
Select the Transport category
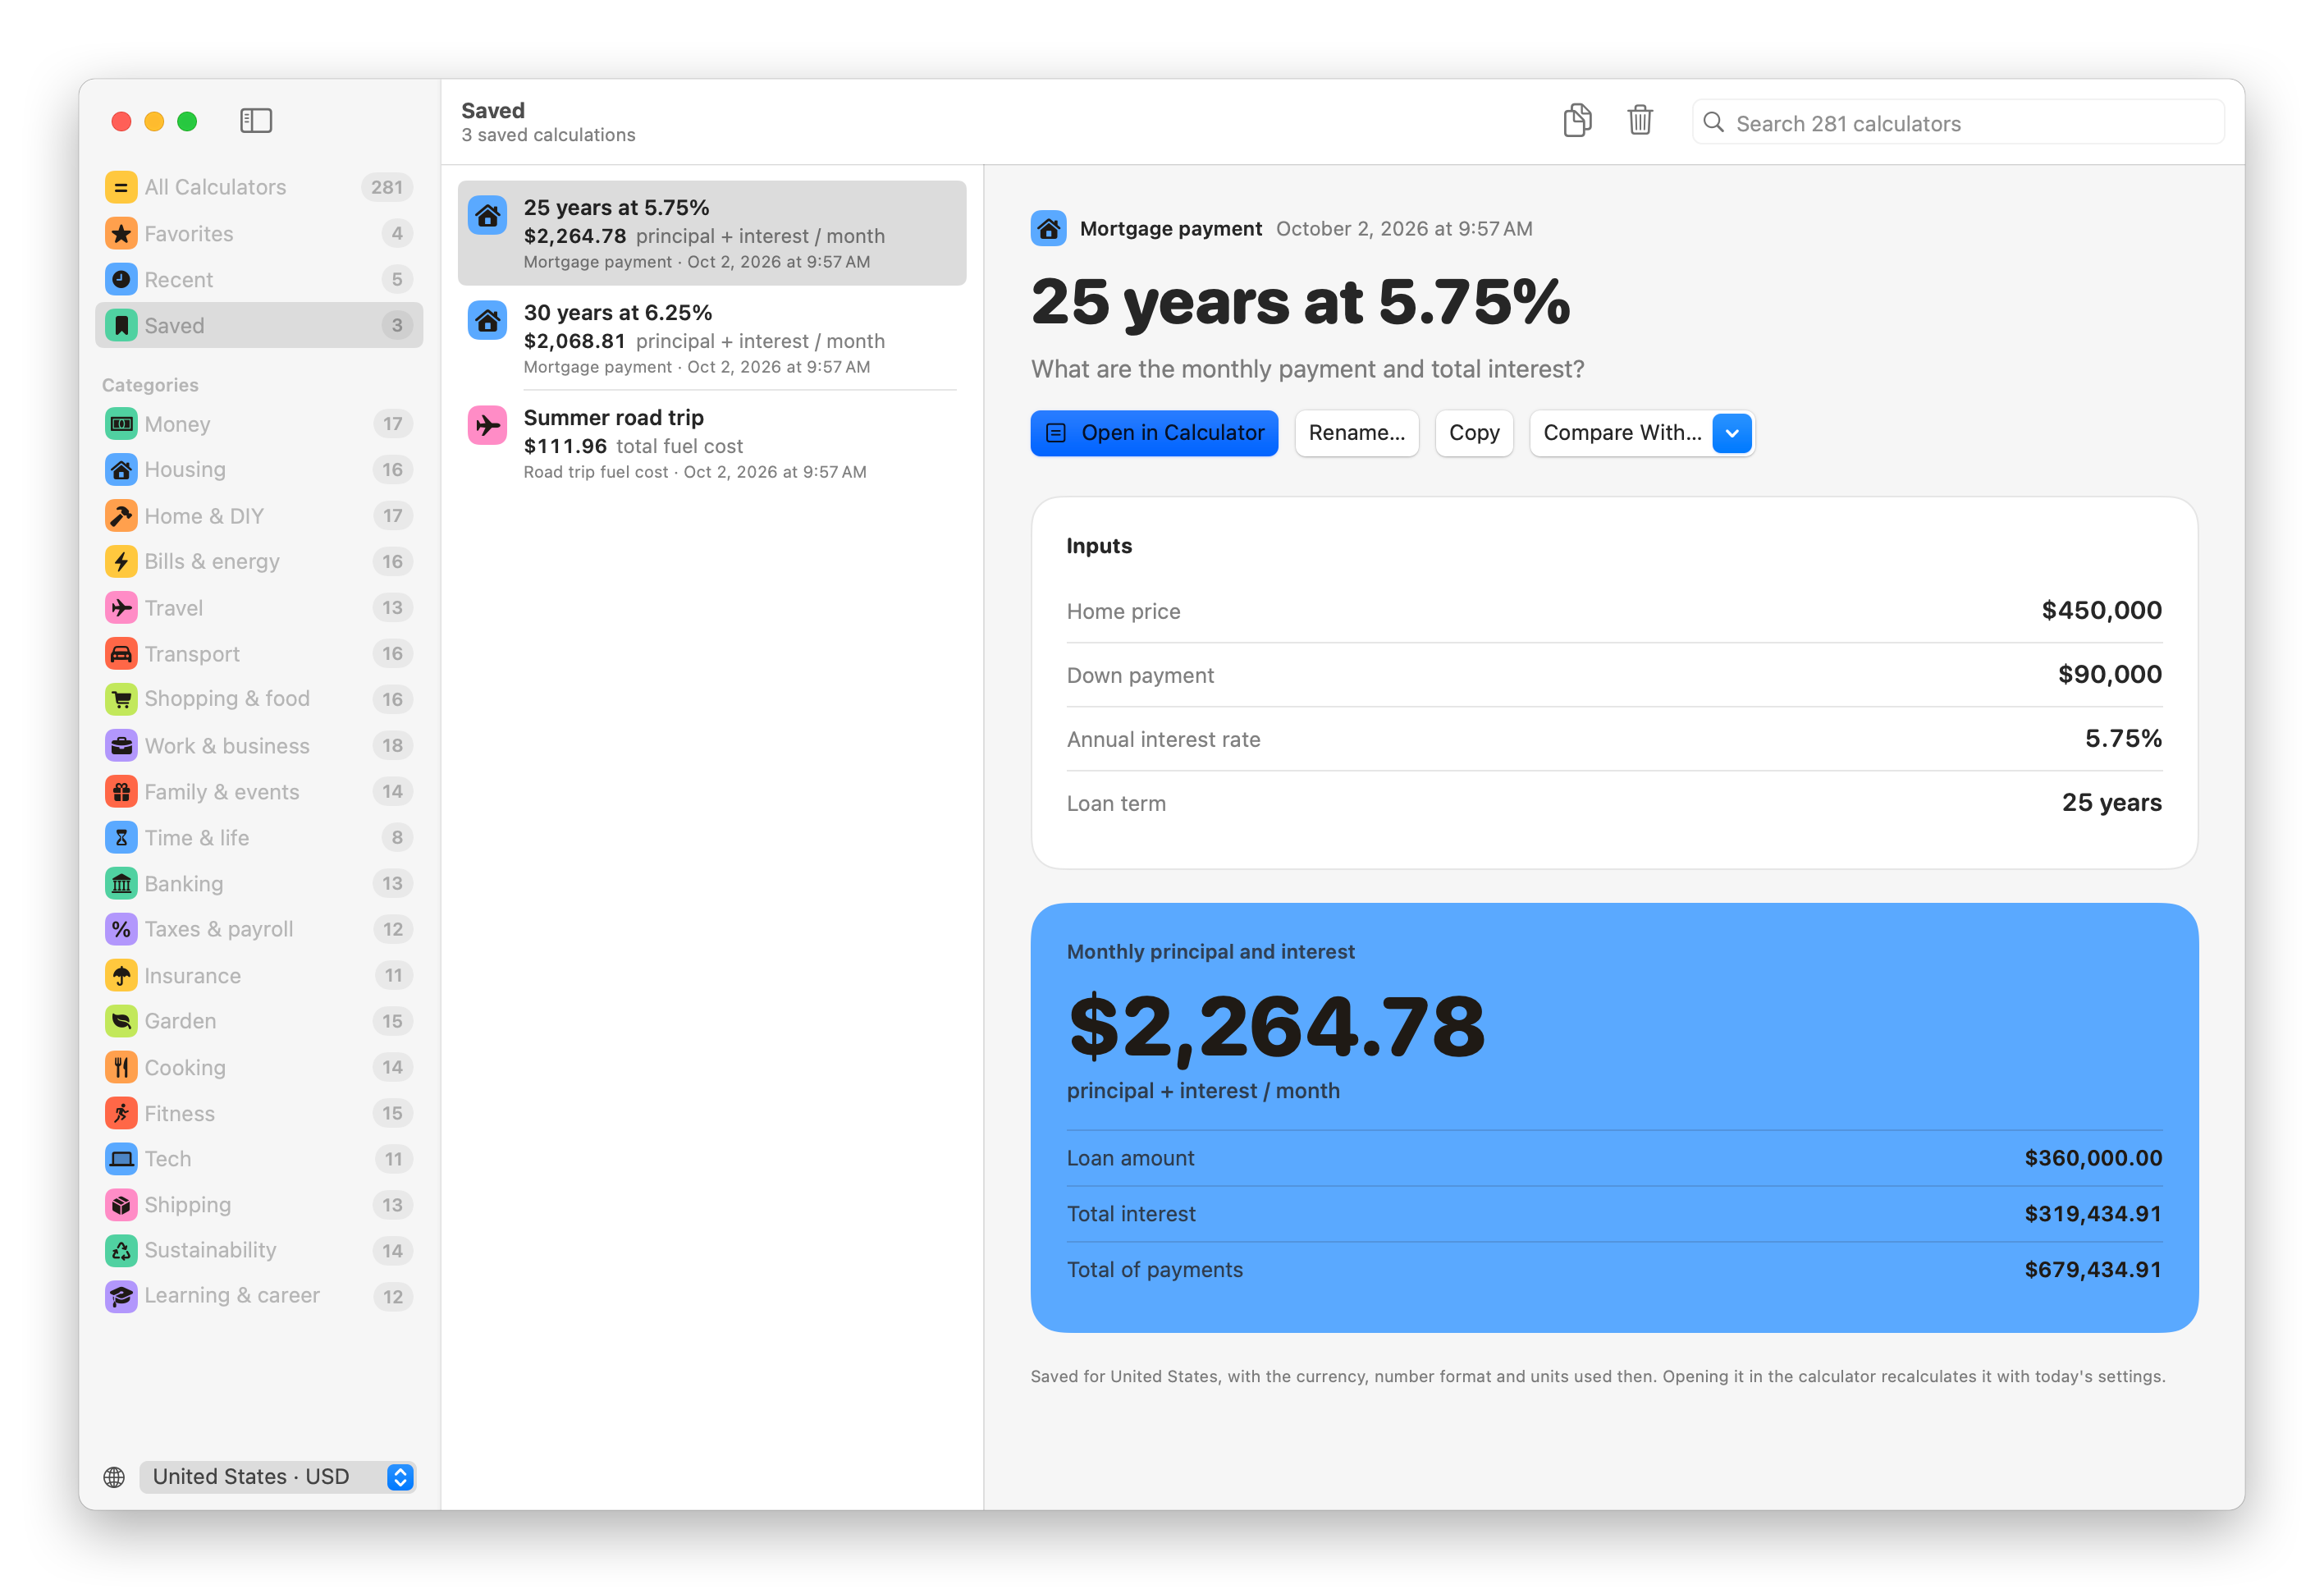(x=259, y=654)
